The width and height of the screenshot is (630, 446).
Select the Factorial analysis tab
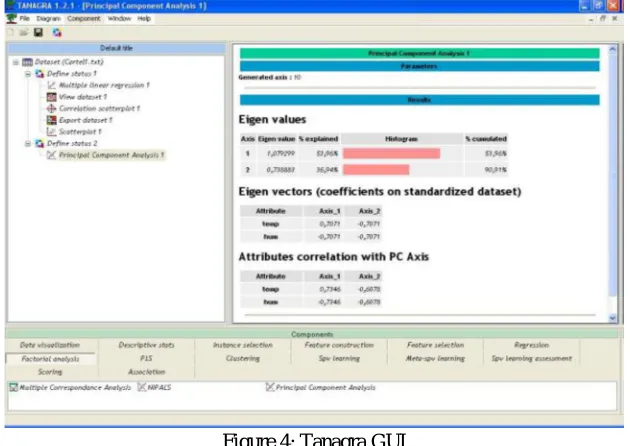[50, 359]
